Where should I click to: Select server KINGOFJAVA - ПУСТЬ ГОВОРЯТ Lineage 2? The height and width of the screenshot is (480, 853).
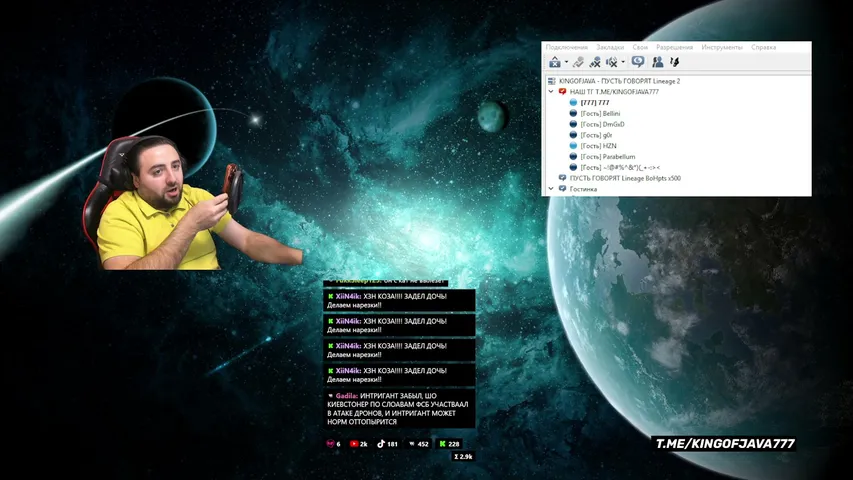click(619, 81)
